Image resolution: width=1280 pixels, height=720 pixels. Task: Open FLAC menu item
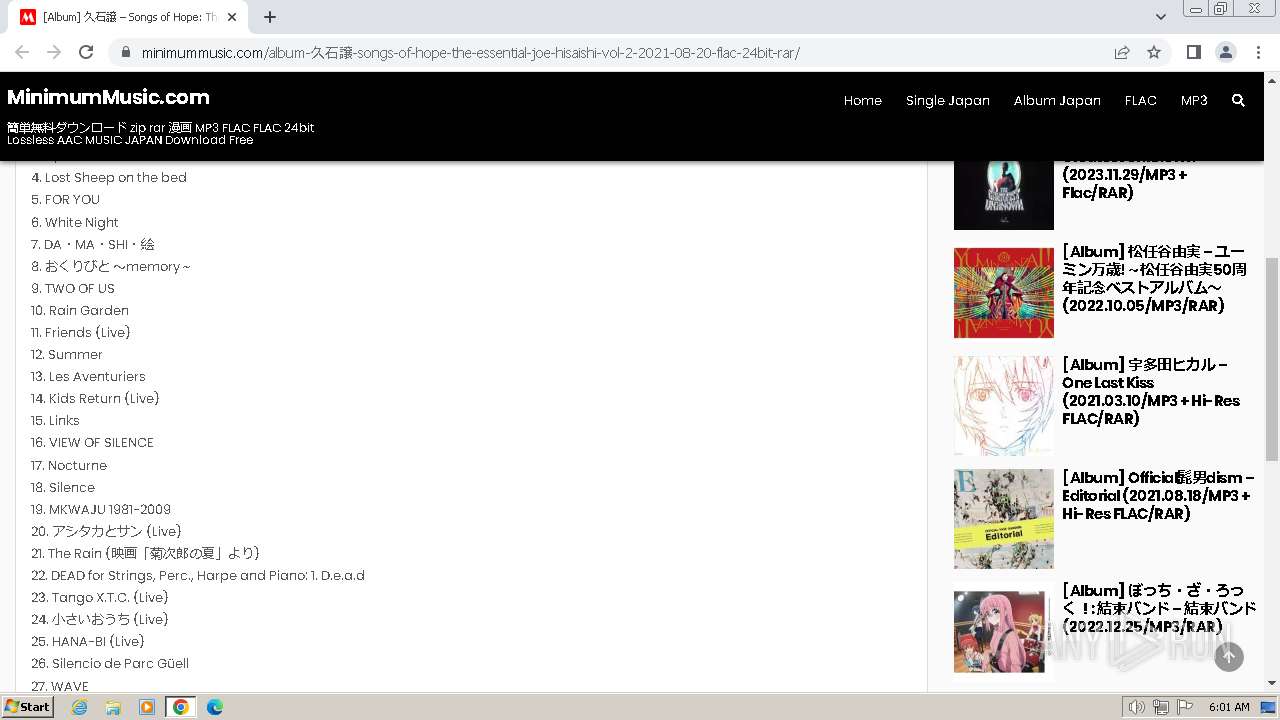click(x=1141, y=101)
